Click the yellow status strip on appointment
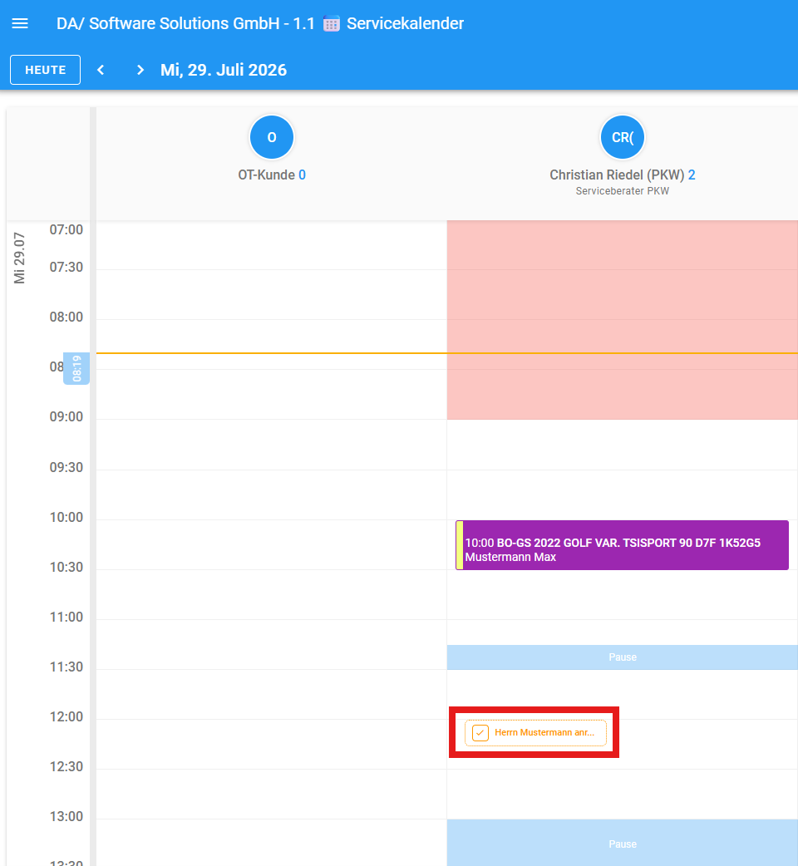The image size is (798, 866). point(459,545)
